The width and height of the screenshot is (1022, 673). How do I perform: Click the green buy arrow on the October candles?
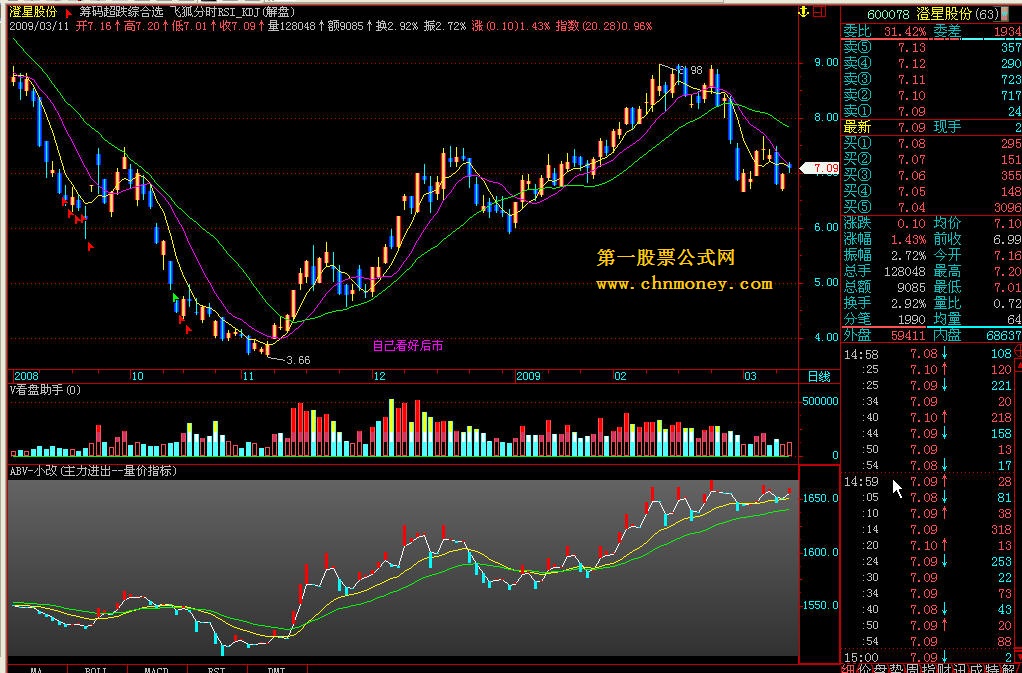[175, 297]
